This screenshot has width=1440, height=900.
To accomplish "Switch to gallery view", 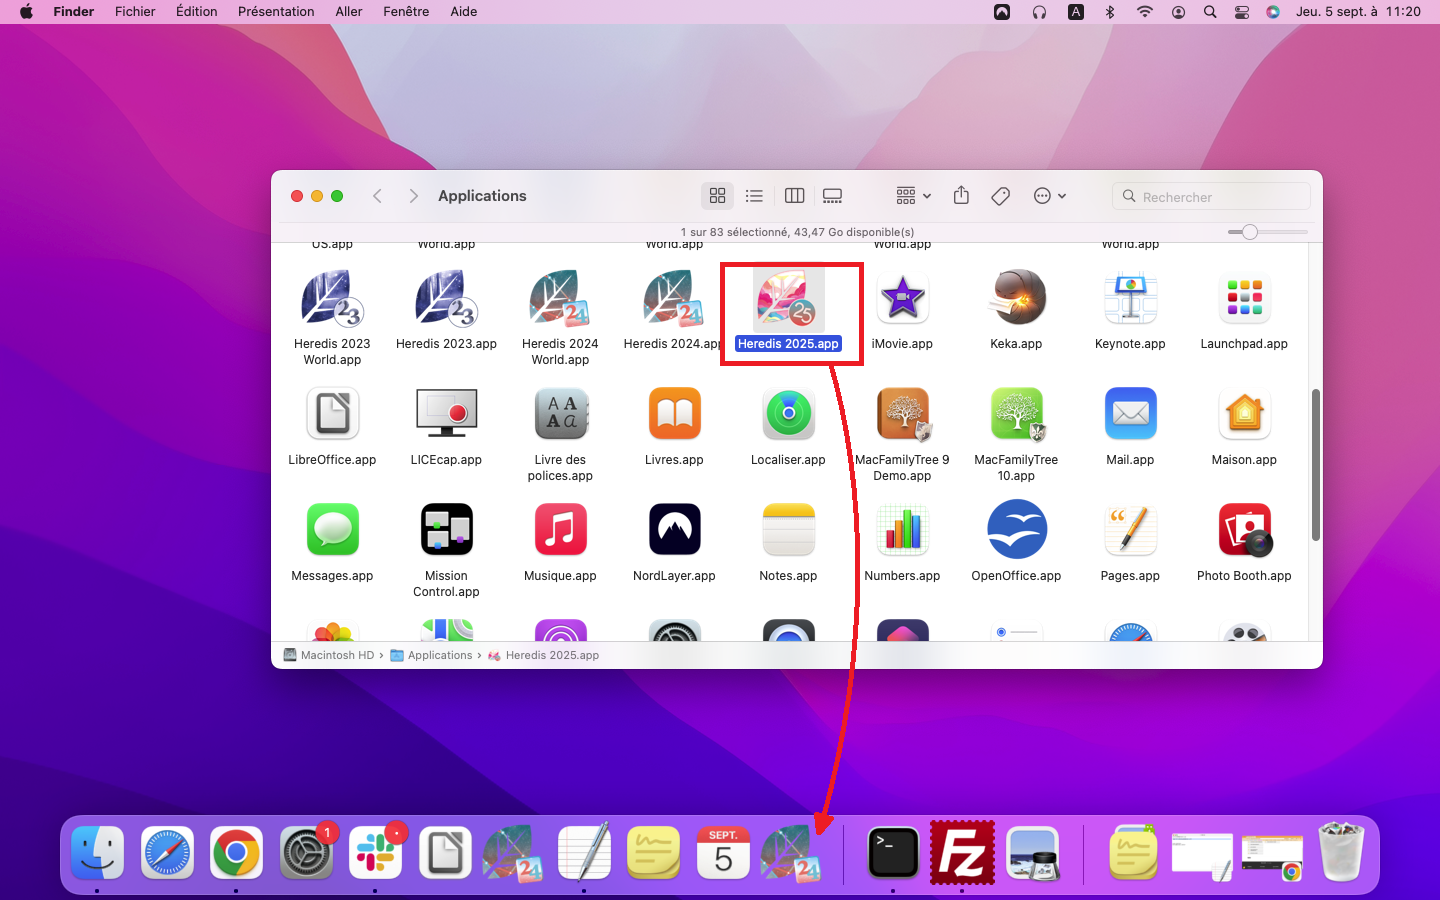I will coord(832,196).
